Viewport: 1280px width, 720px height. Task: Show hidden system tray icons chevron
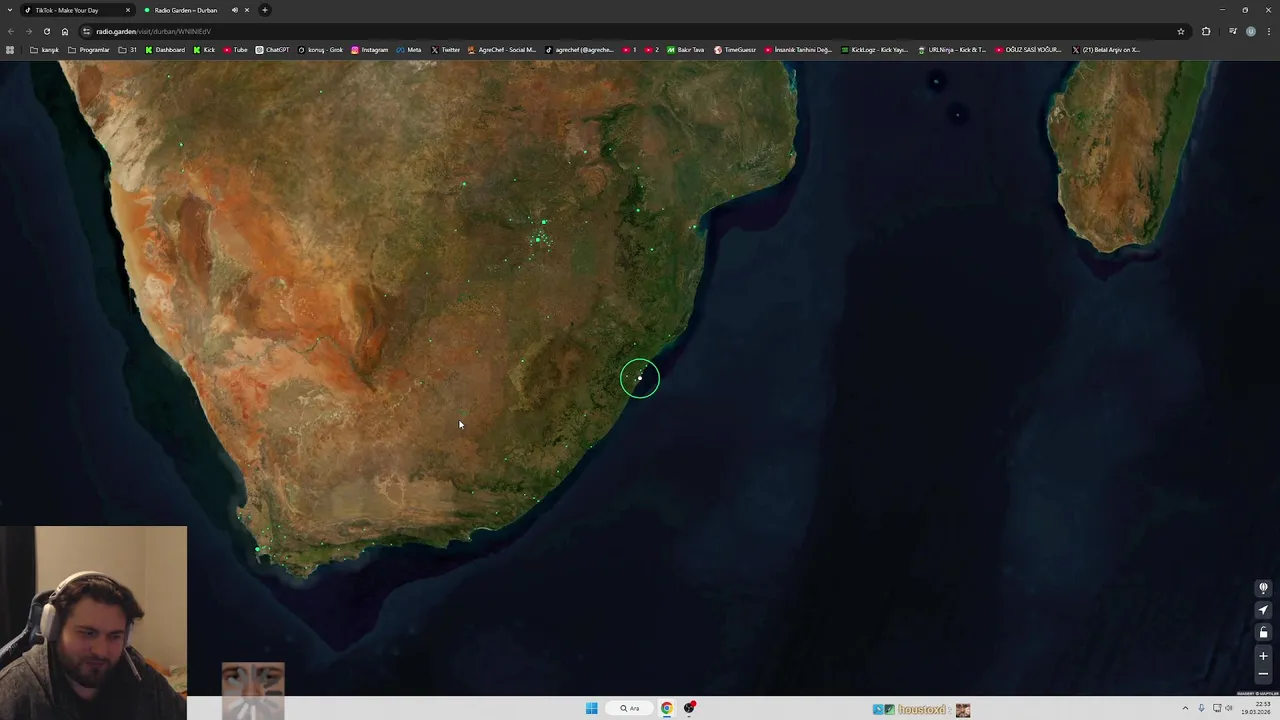coord(1186,708)
